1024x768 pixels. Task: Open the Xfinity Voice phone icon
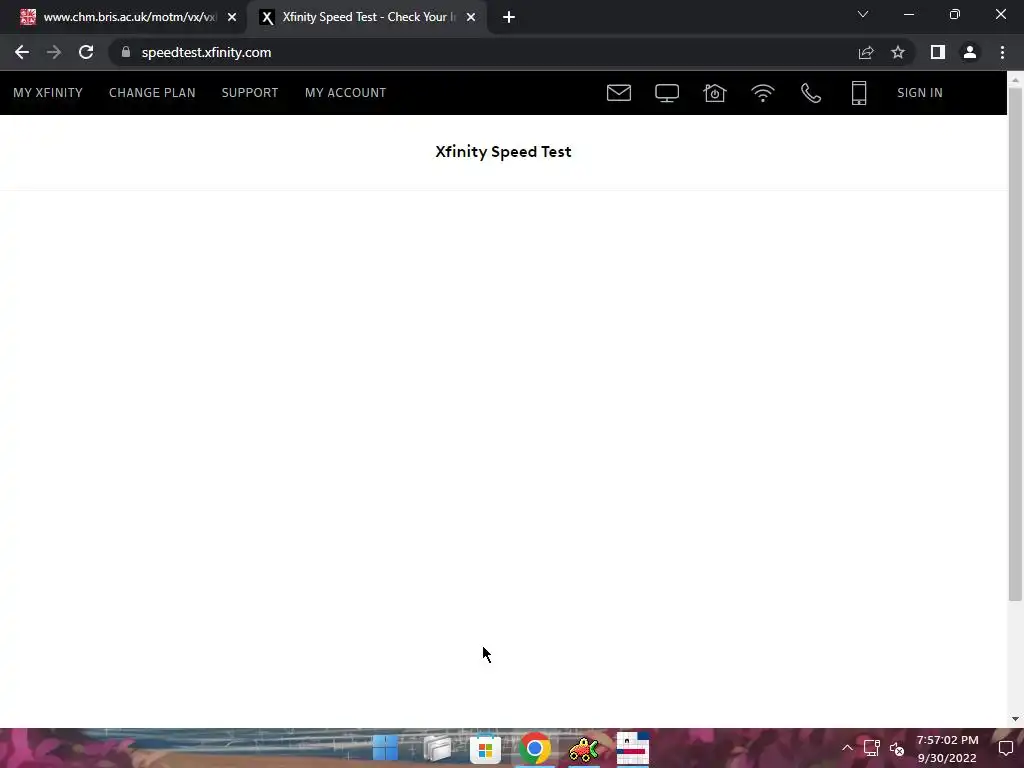point(810,93)
